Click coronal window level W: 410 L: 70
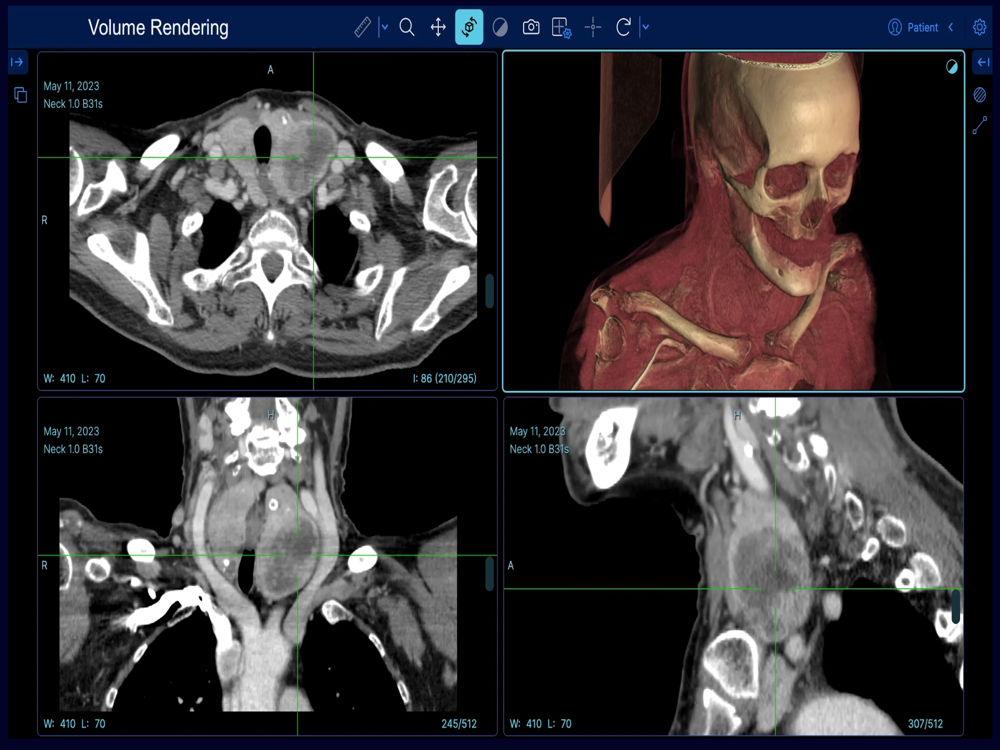Viewport: 1000px width, 750px height. [x=75, y=724]
